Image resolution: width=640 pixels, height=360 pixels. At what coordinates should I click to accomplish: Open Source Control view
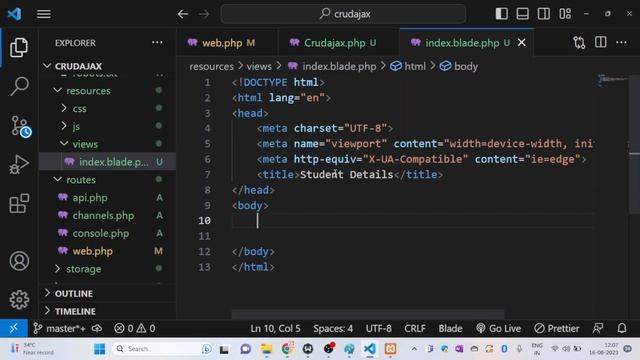click(x=20, y=126)
